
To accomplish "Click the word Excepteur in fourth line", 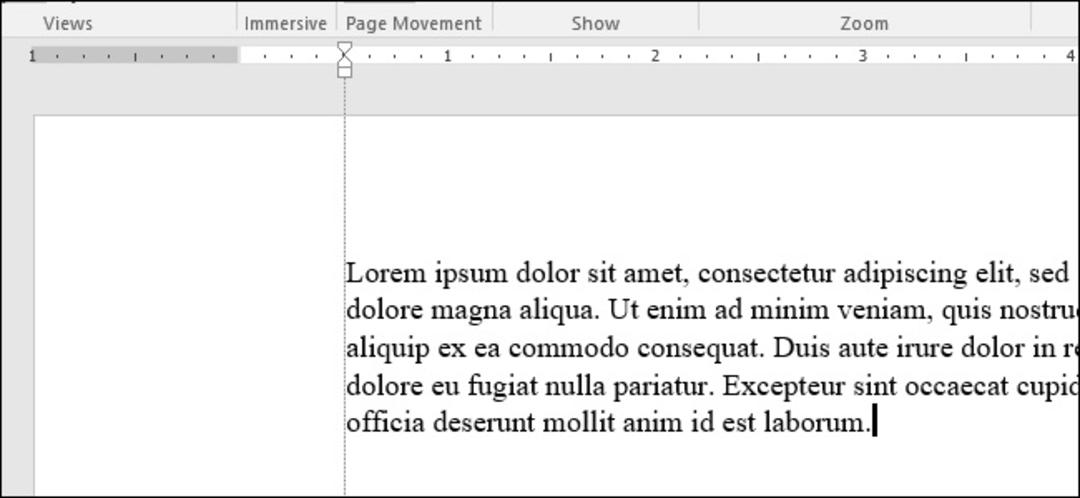I will point(784,386).
